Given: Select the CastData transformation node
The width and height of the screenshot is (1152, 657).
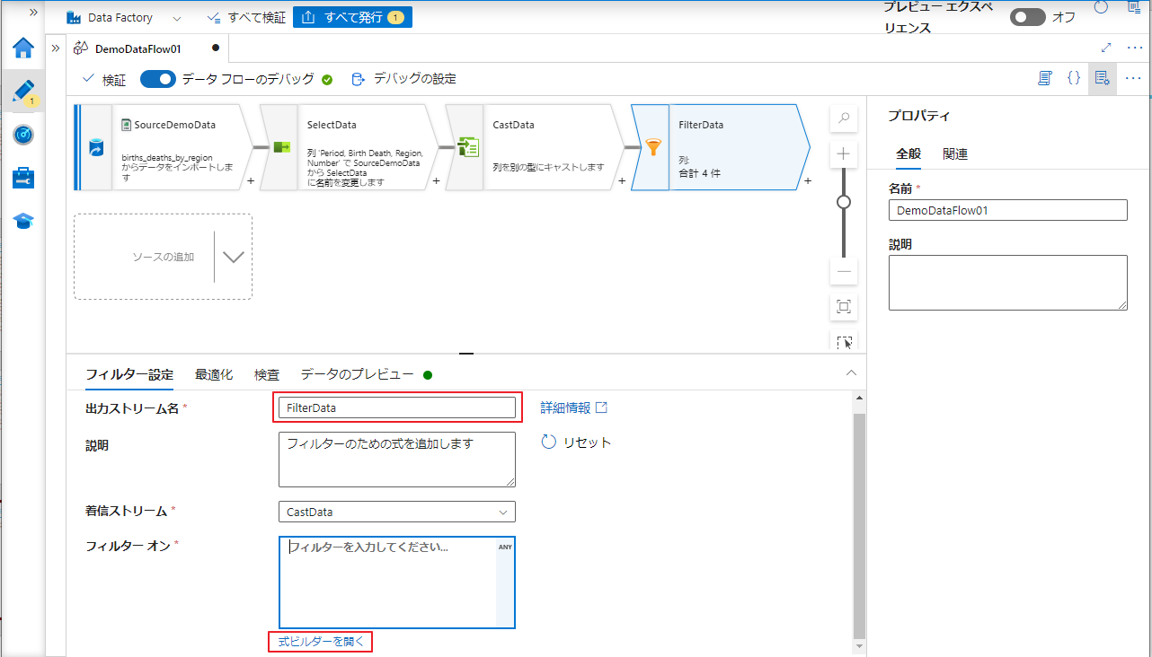Looking at the screenshot, I should [x=535, y=147].
